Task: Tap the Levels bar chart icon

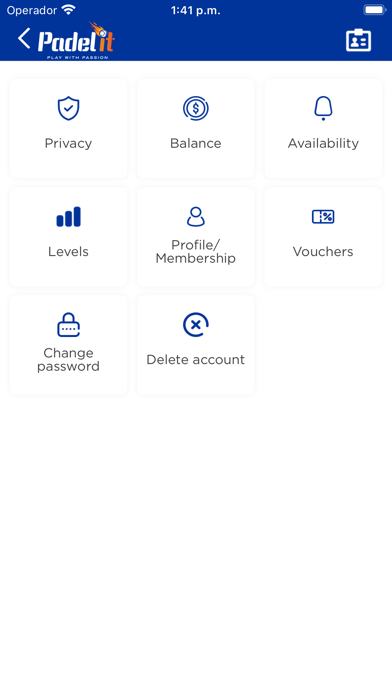Action: tap(68, 217)
